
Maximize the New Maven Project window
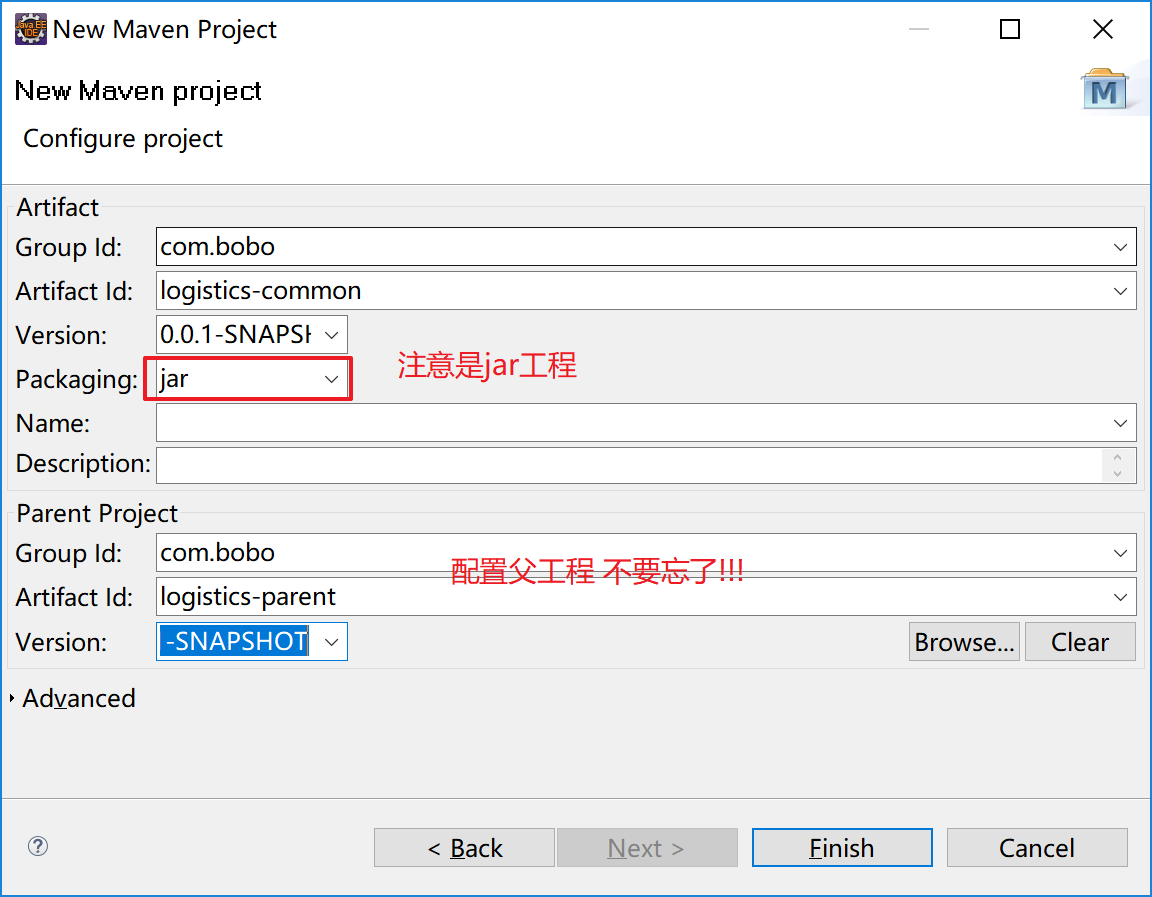[x=1010, y=29]
